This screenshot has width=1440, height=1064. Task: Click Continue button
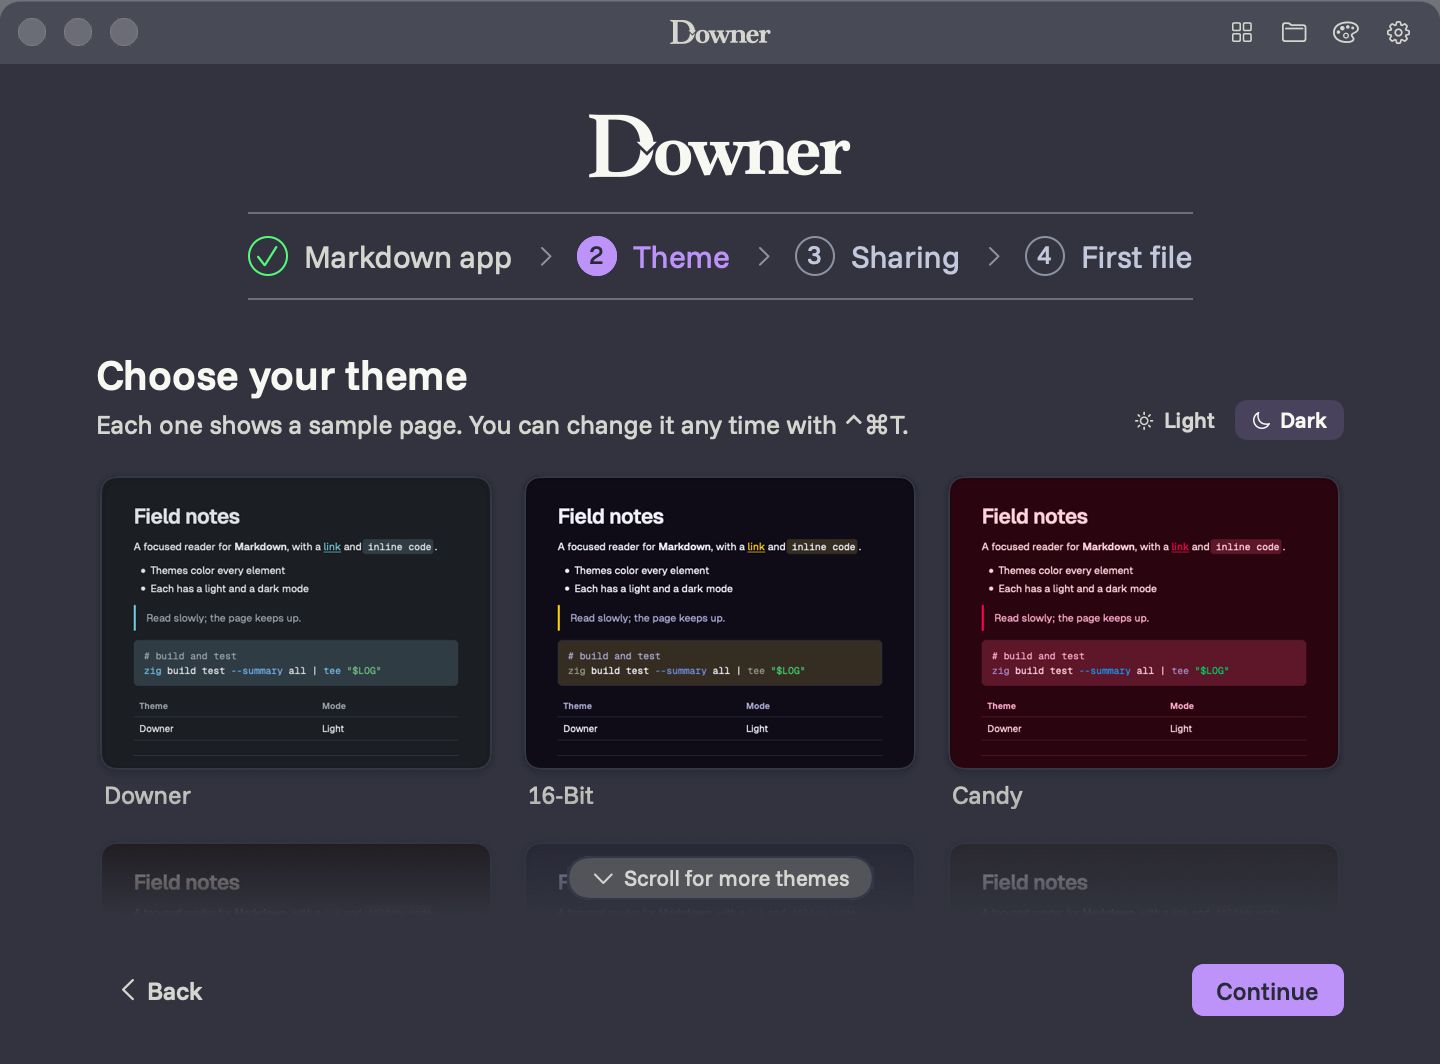(1267, 990)
